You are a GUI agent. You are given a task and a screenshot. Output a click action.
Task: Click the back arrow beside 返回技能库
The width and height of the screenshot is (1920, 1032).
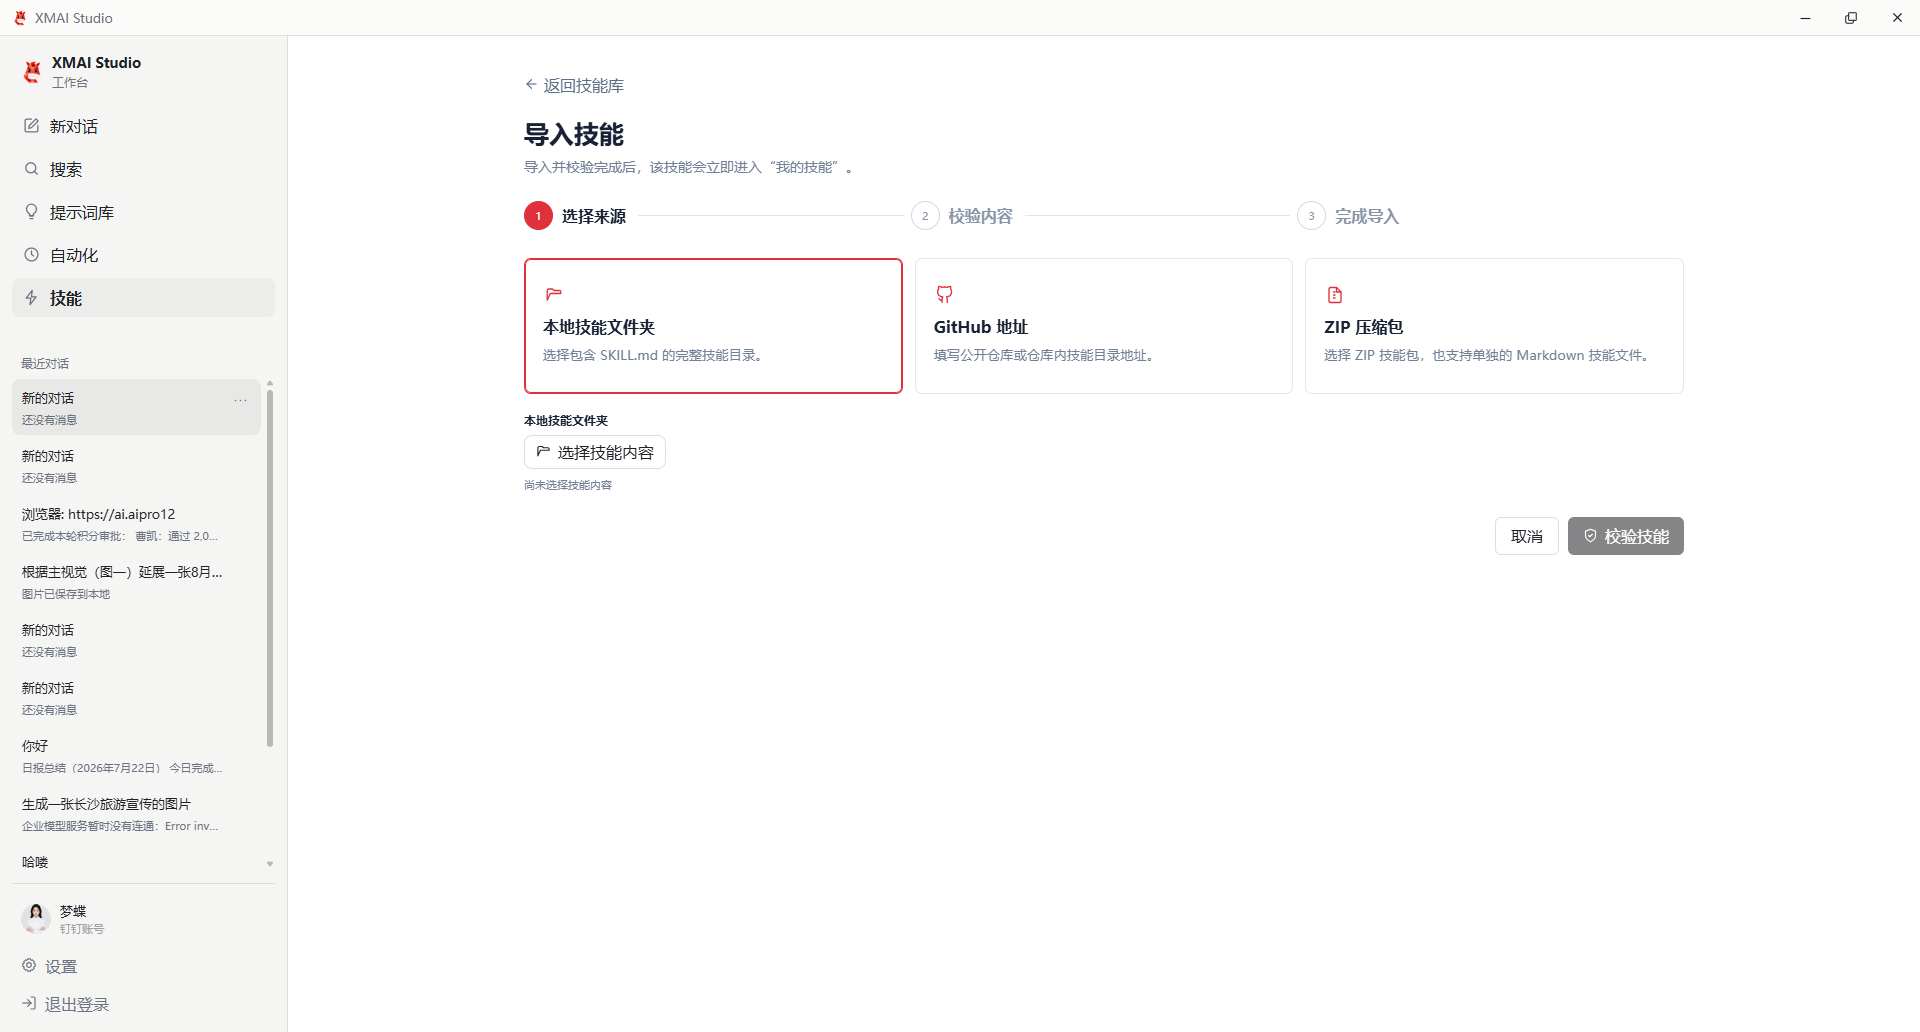point(531,85)
